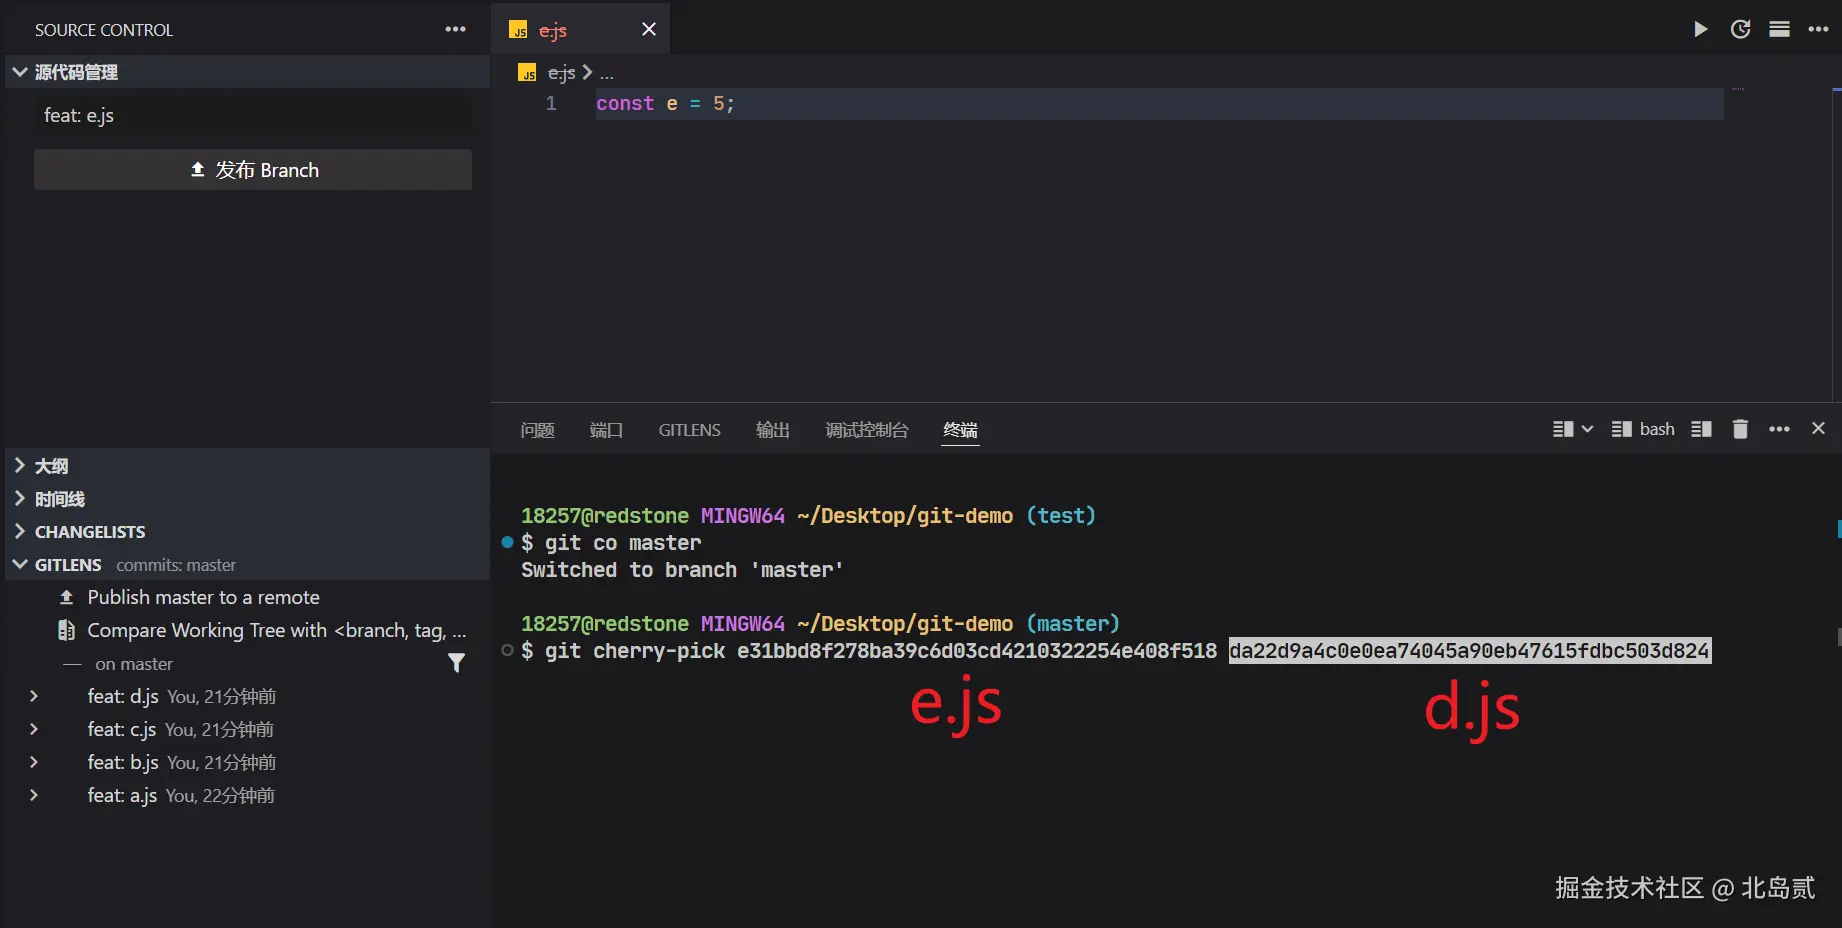Click the circular arrow icon in editor toolbar
Viewport: 1842px width, 928px height.
point(1740,29)
